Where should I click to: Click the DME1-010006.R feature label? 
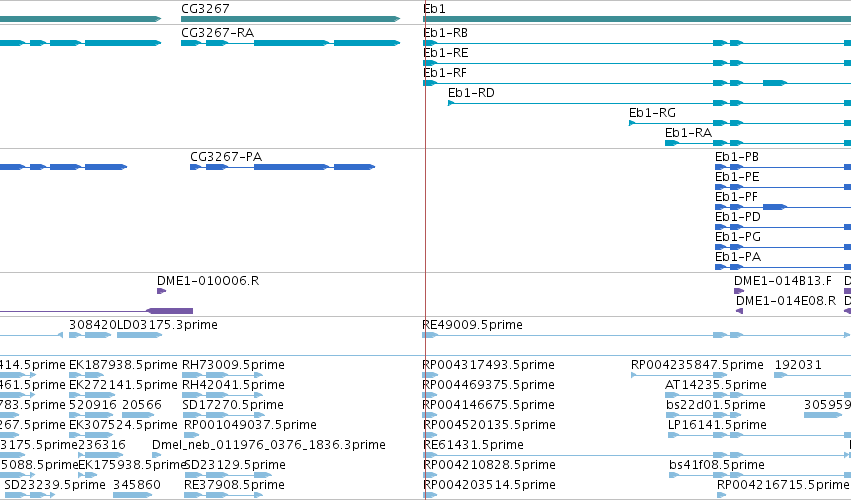pos(208,281)
